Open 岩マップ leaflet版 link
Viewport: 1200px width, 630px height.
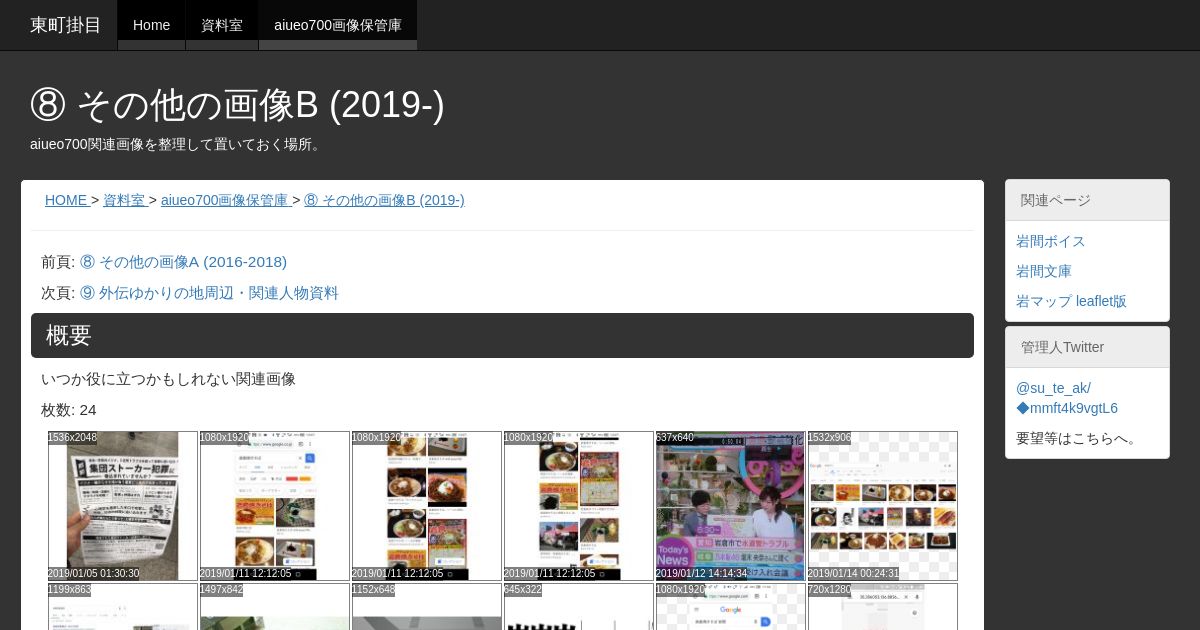(x=1071, y=301)
